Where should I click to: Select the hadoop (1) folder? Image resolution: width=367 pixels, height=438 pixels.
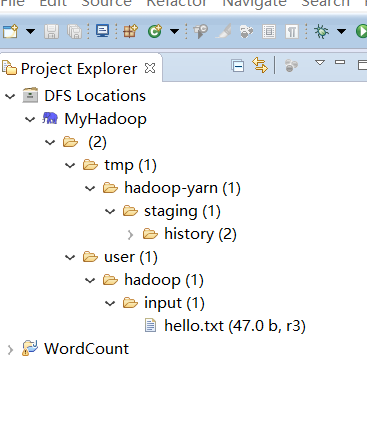point(164,280)
